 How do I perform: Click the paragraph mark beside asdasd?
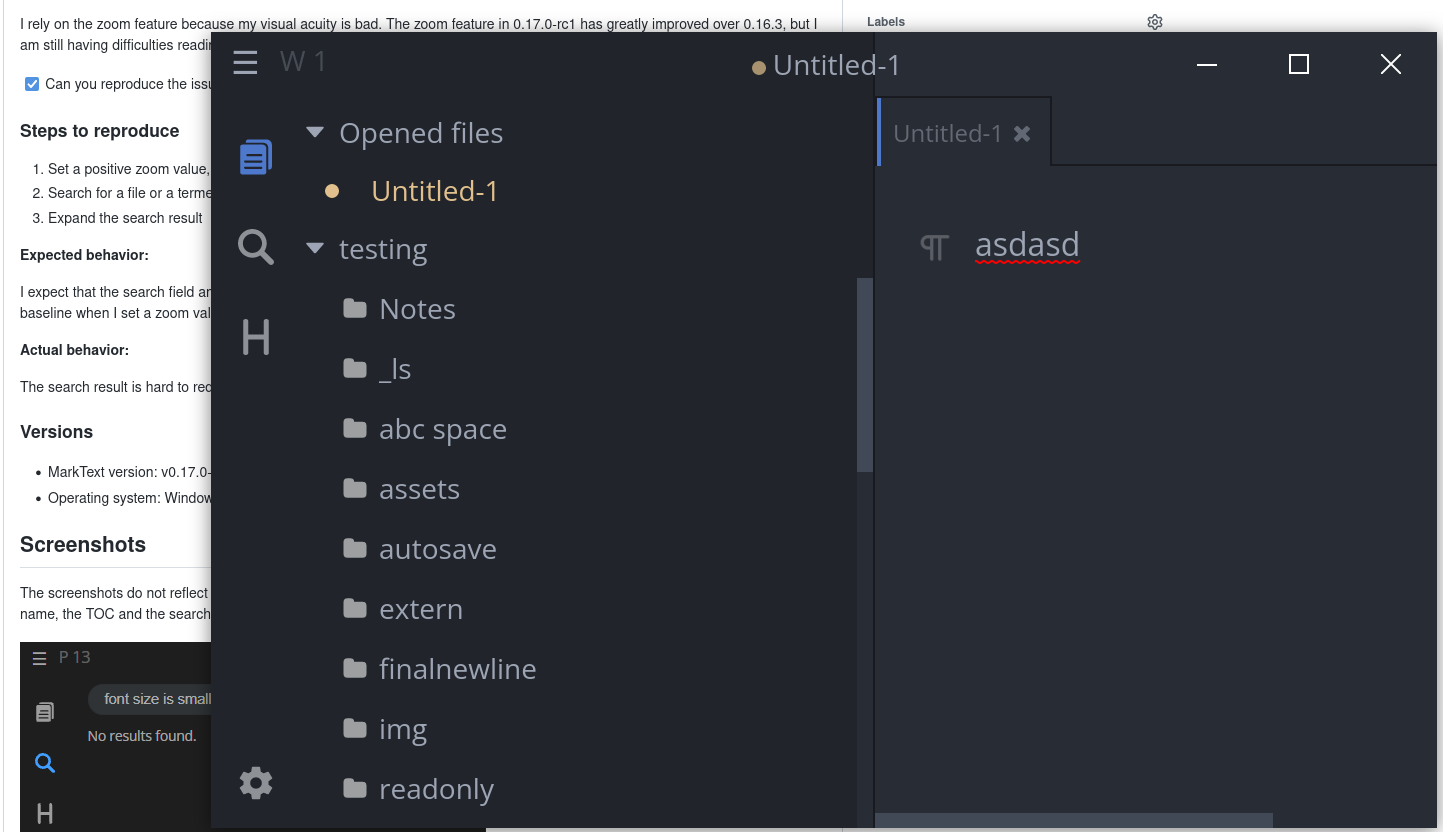pyautogui.click(x=934, y=247)
